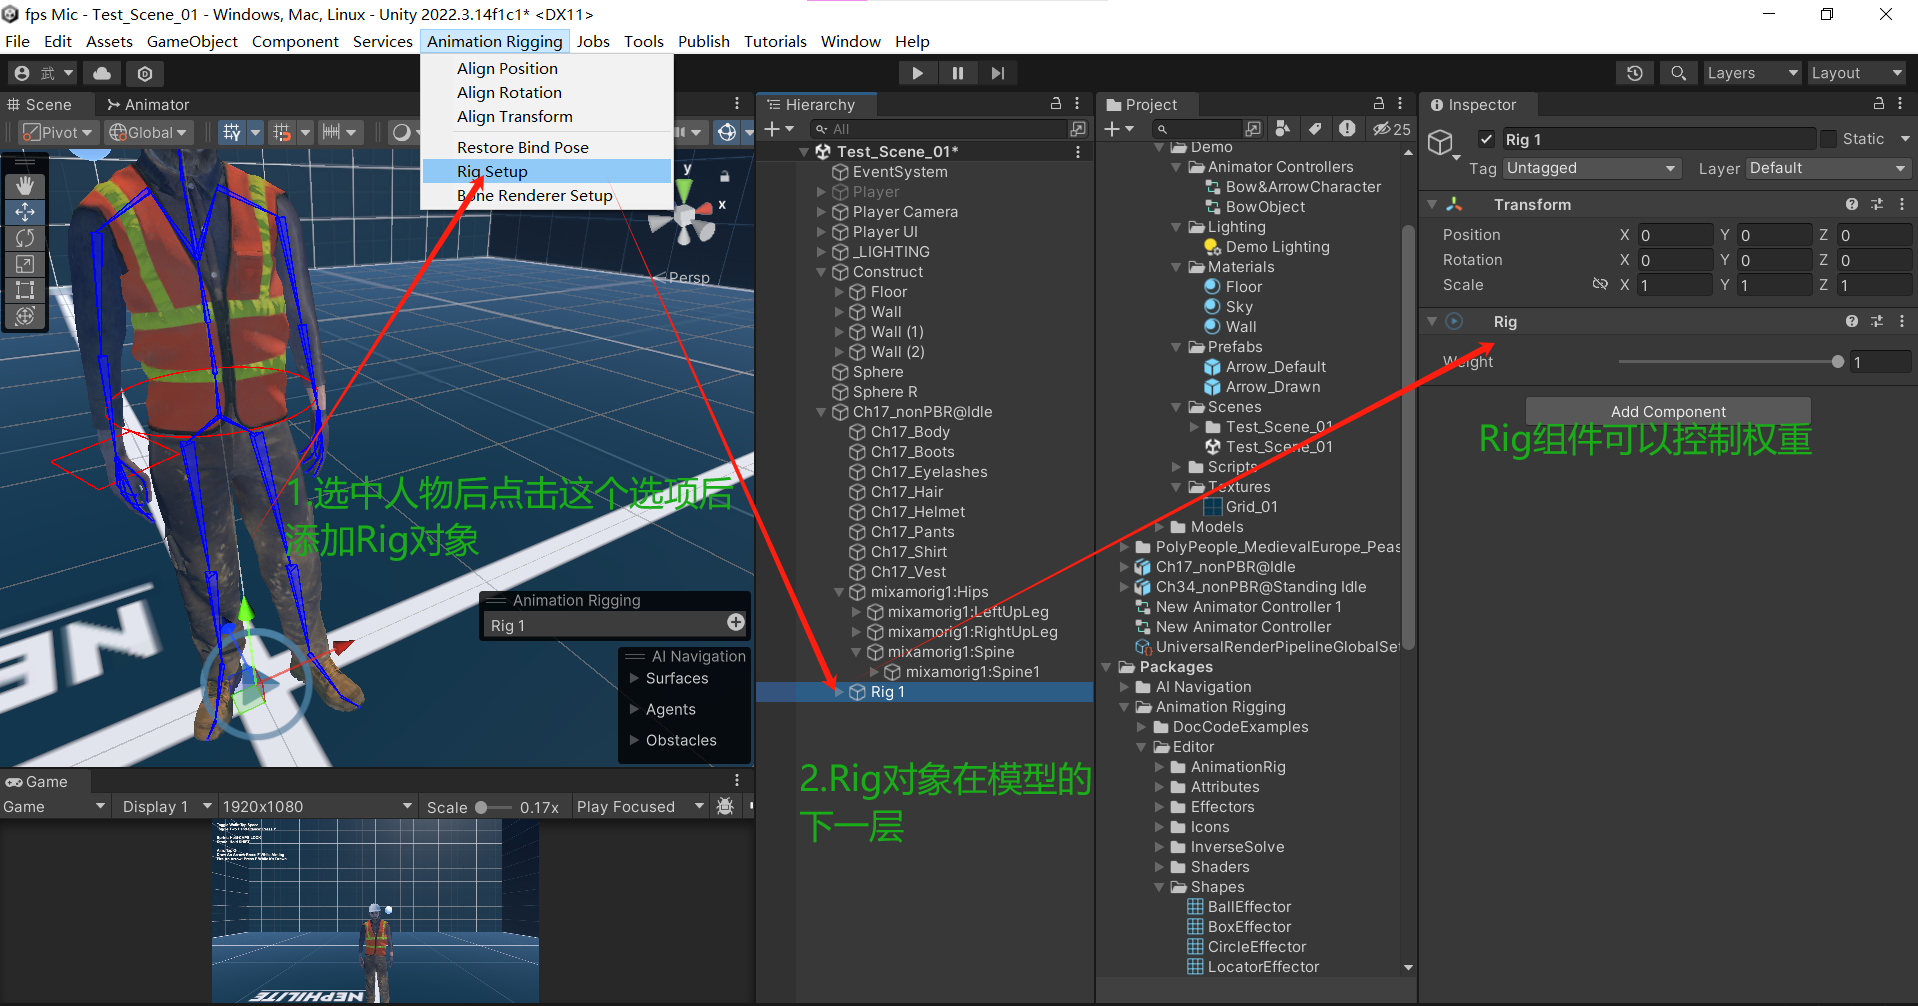Toggle Rig 1 active checkbox
Viewport: 1918px width, 1006px height.
(1487, 139)
